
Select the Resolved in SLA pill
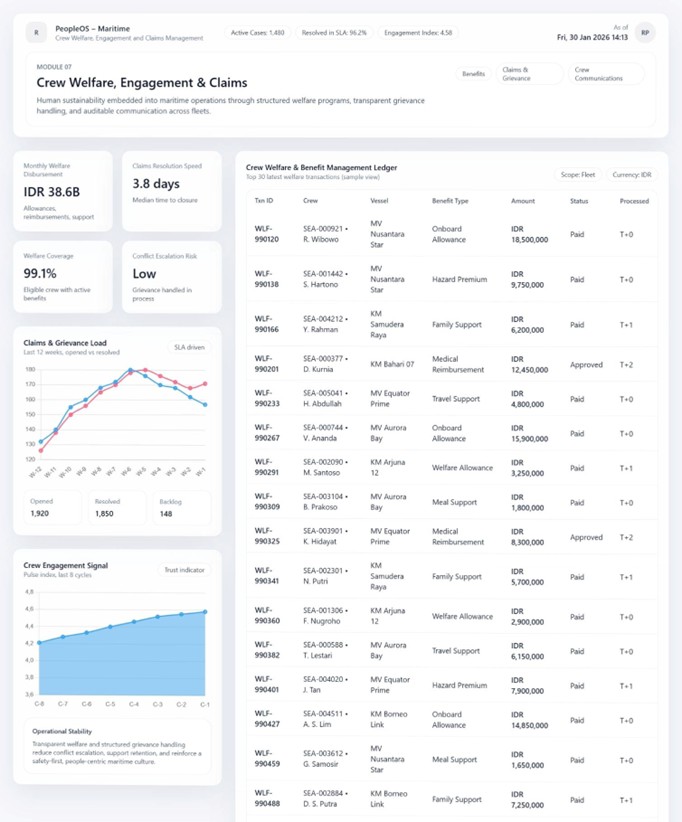point(334,32)
